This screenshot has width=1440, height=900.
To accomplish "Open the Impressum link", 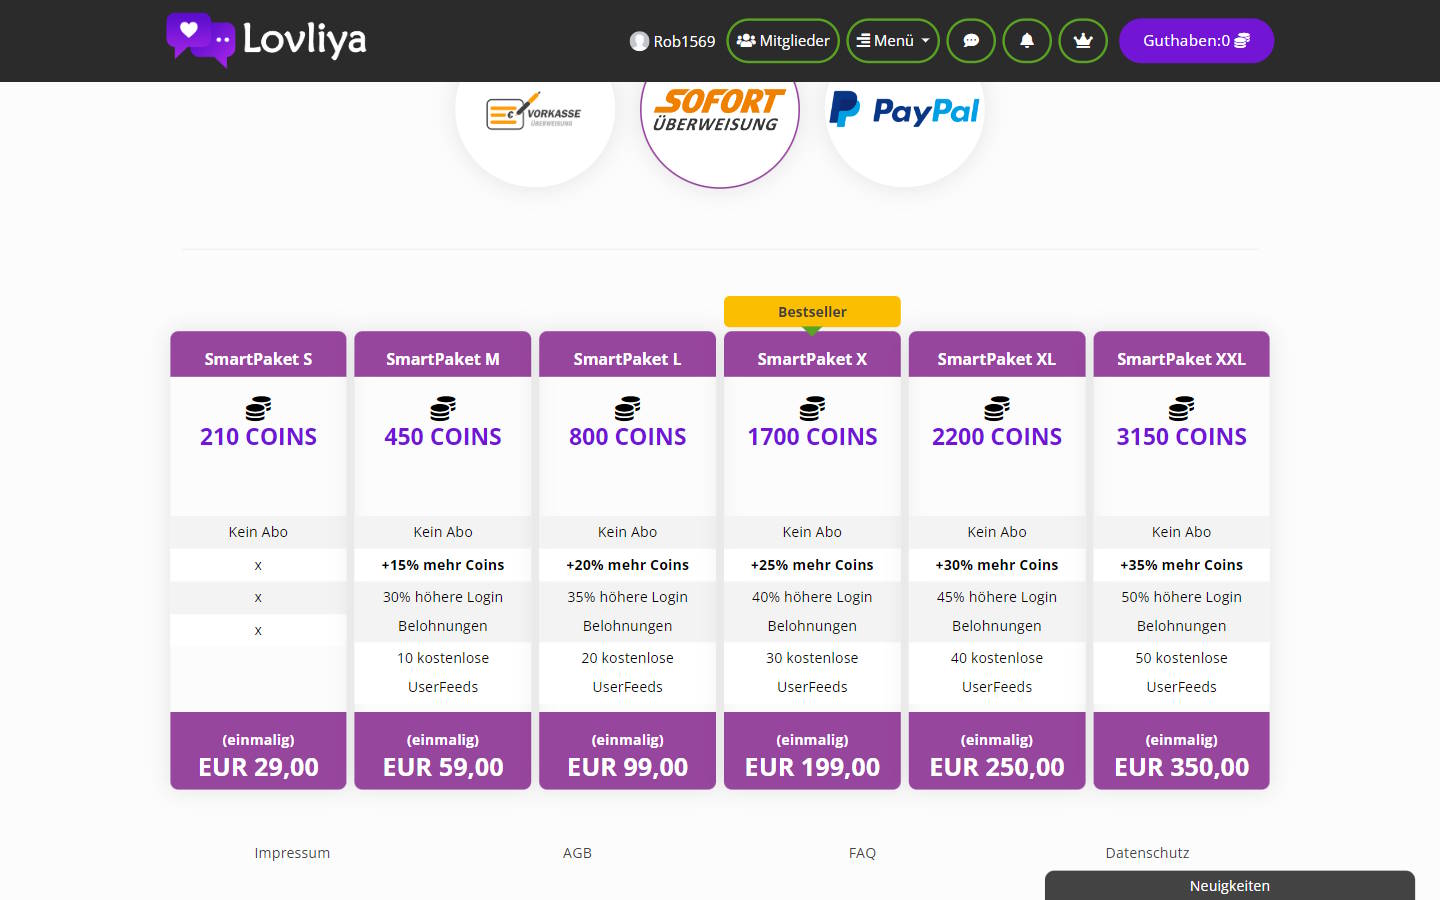I will (292, 853).
